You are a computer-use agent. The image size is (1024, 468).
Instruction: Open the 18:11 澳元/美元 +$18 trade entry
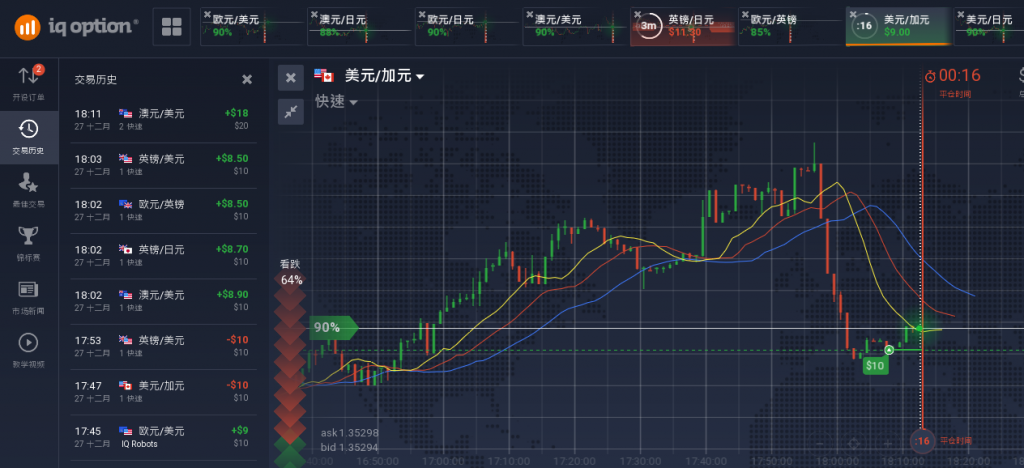tap(161, 119)
